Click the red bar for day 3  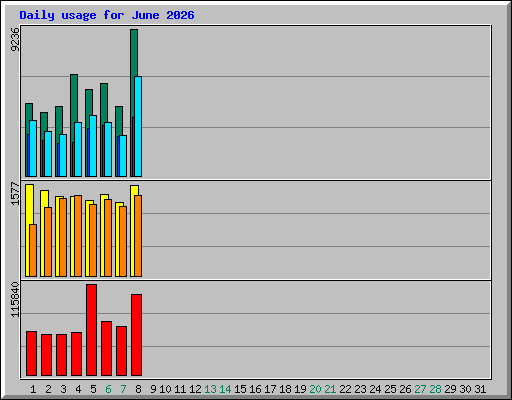(61, 355)
